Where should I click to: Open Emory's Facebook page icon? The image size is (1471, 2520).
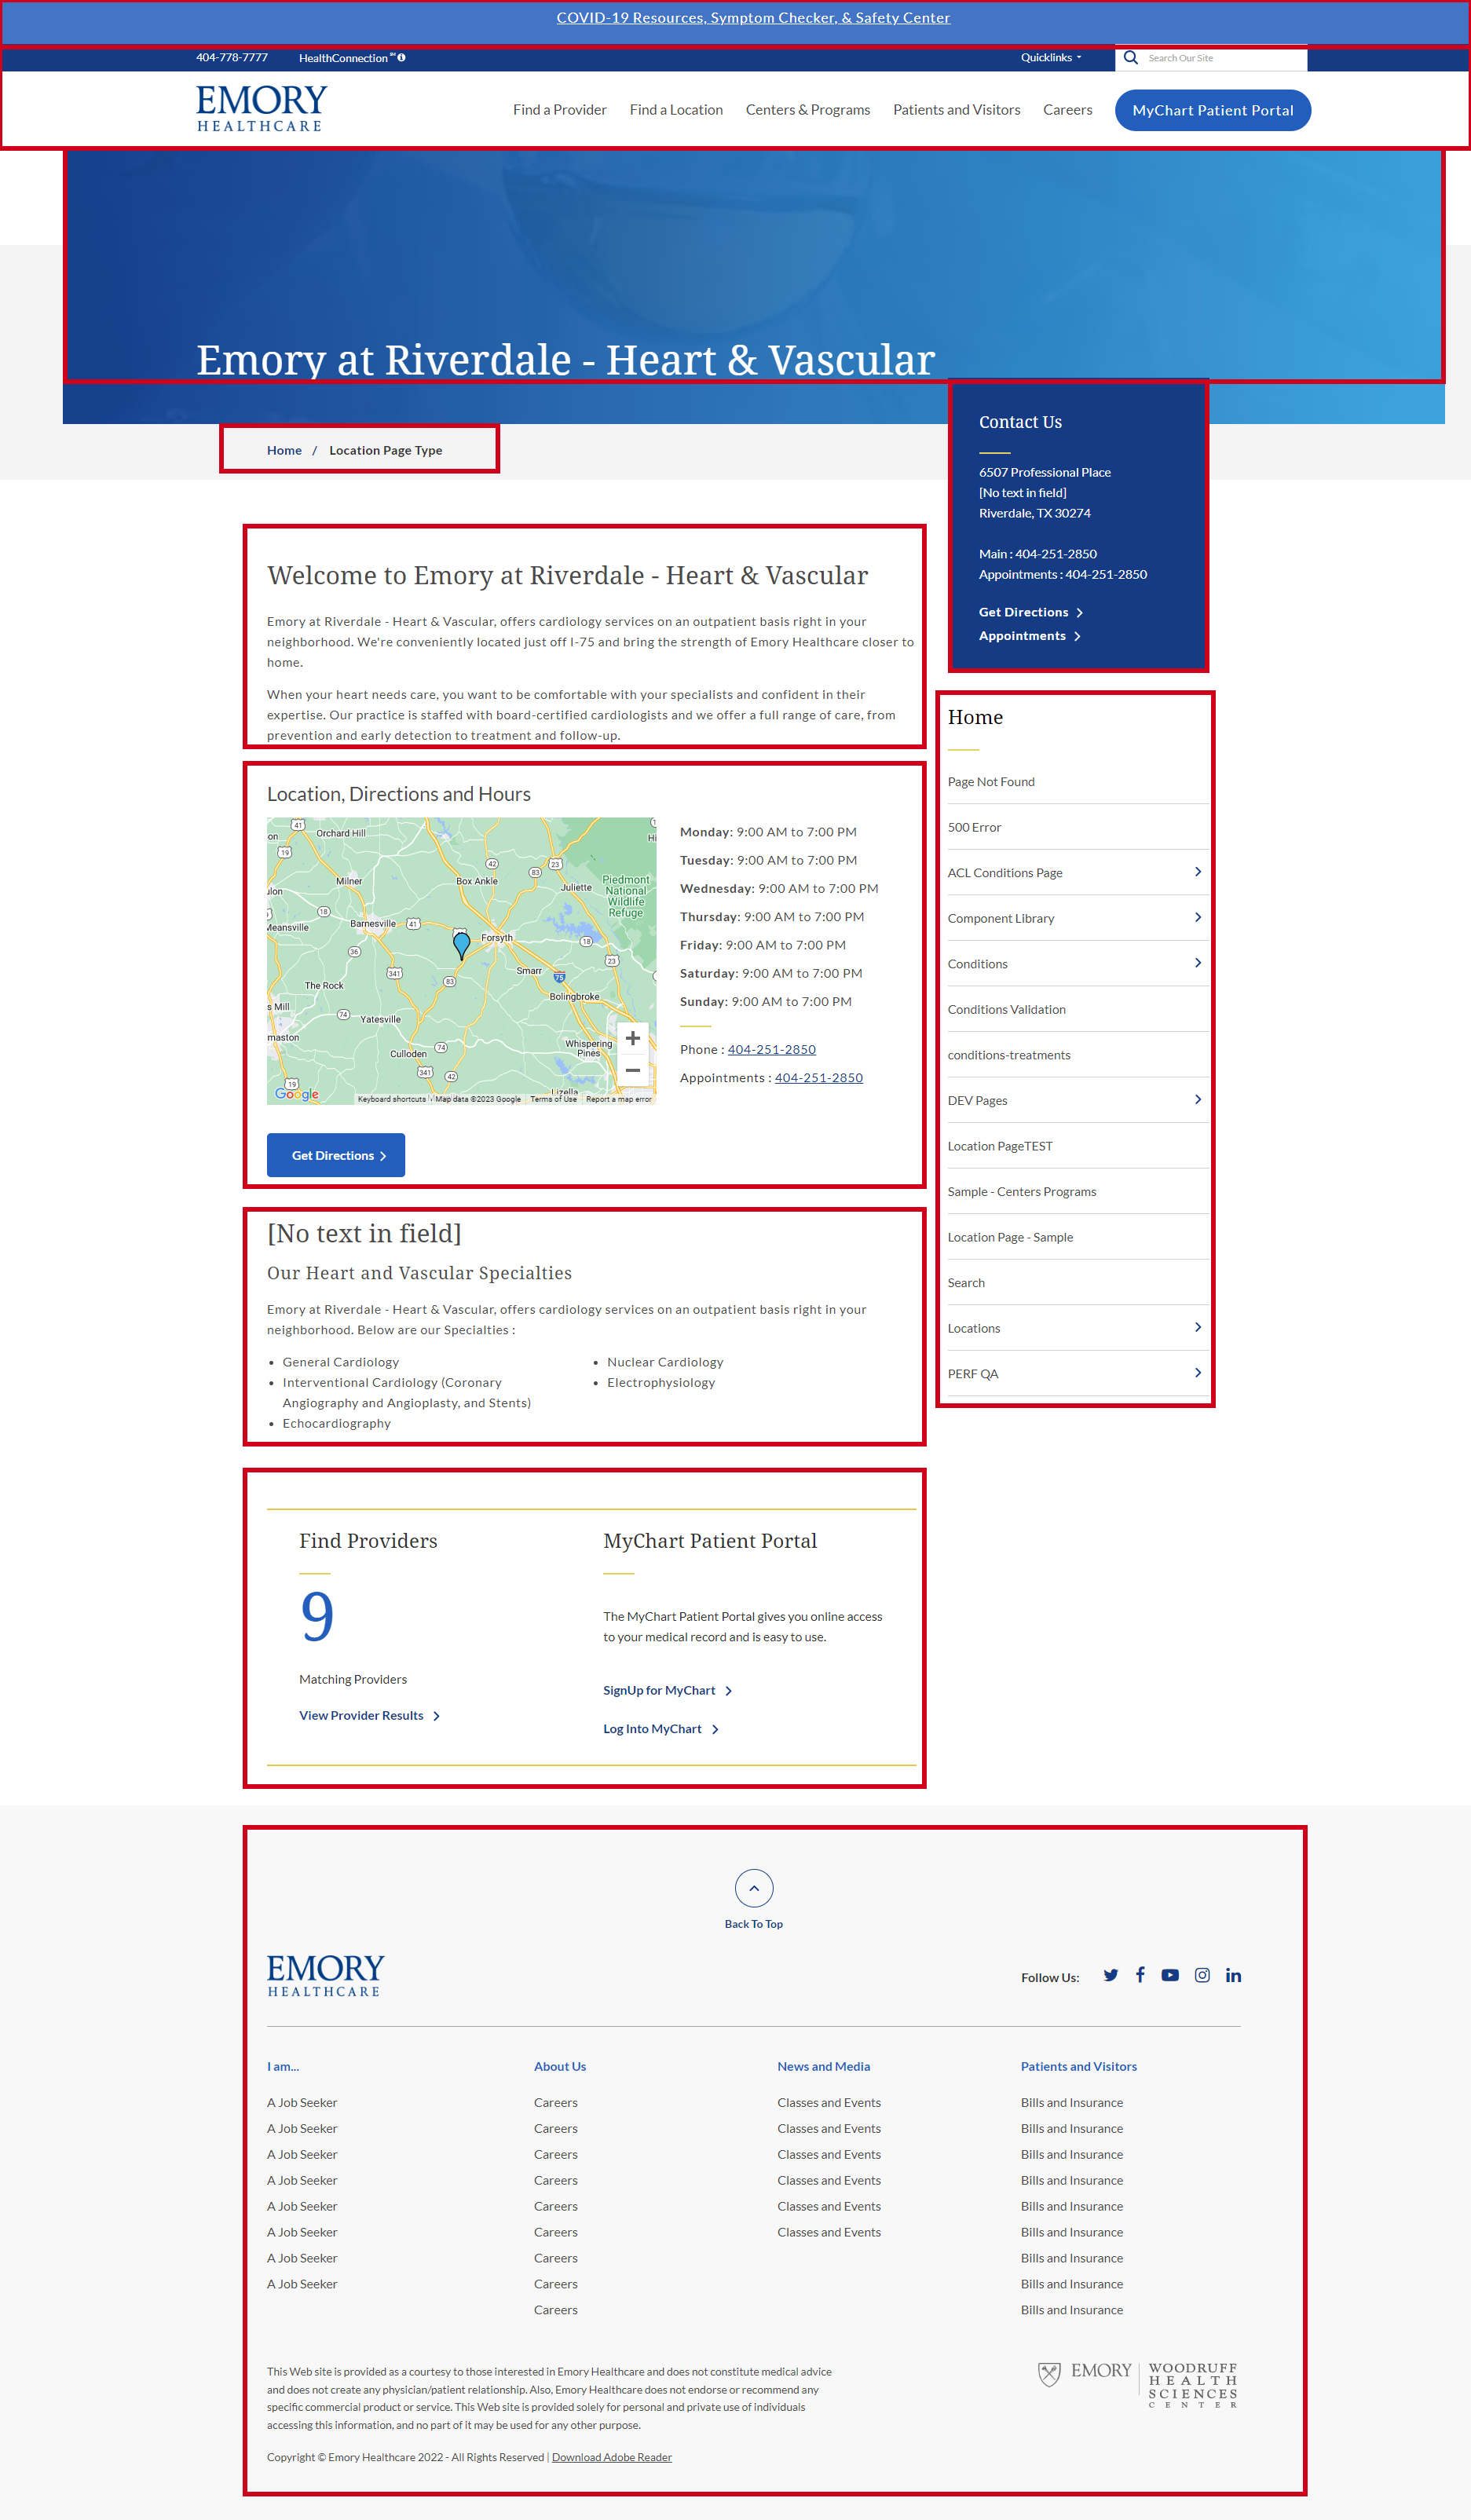[x=1140, y=1975]
